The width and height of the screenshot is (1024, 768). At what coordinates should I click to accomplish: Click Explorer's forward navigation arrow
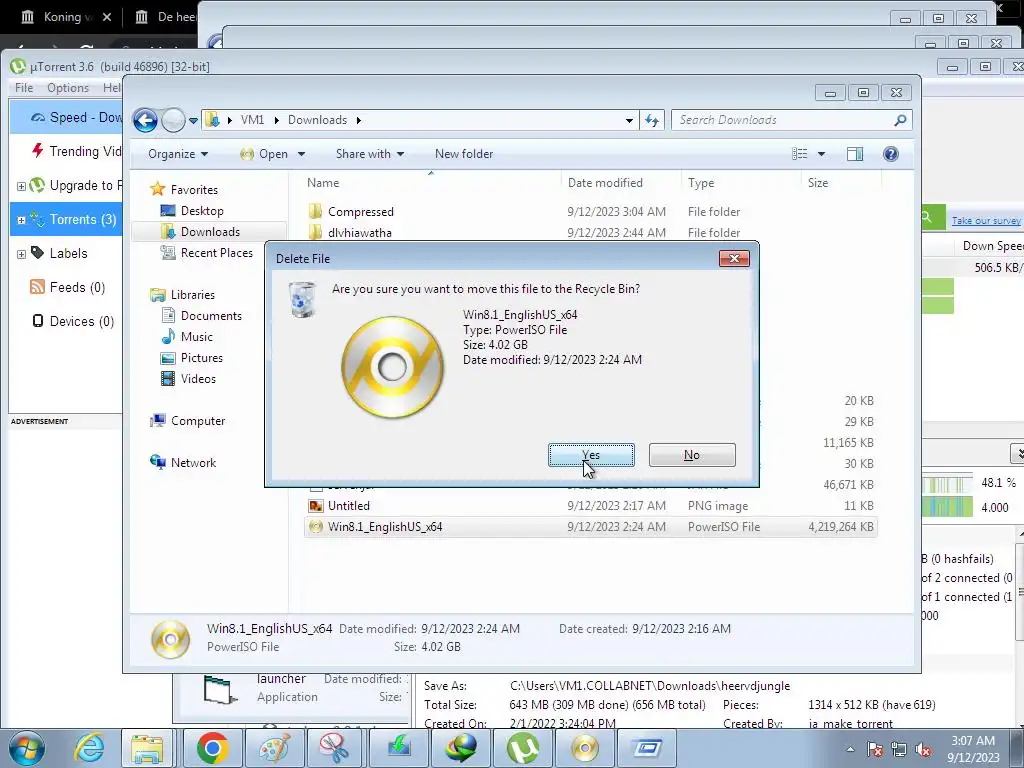173,120
